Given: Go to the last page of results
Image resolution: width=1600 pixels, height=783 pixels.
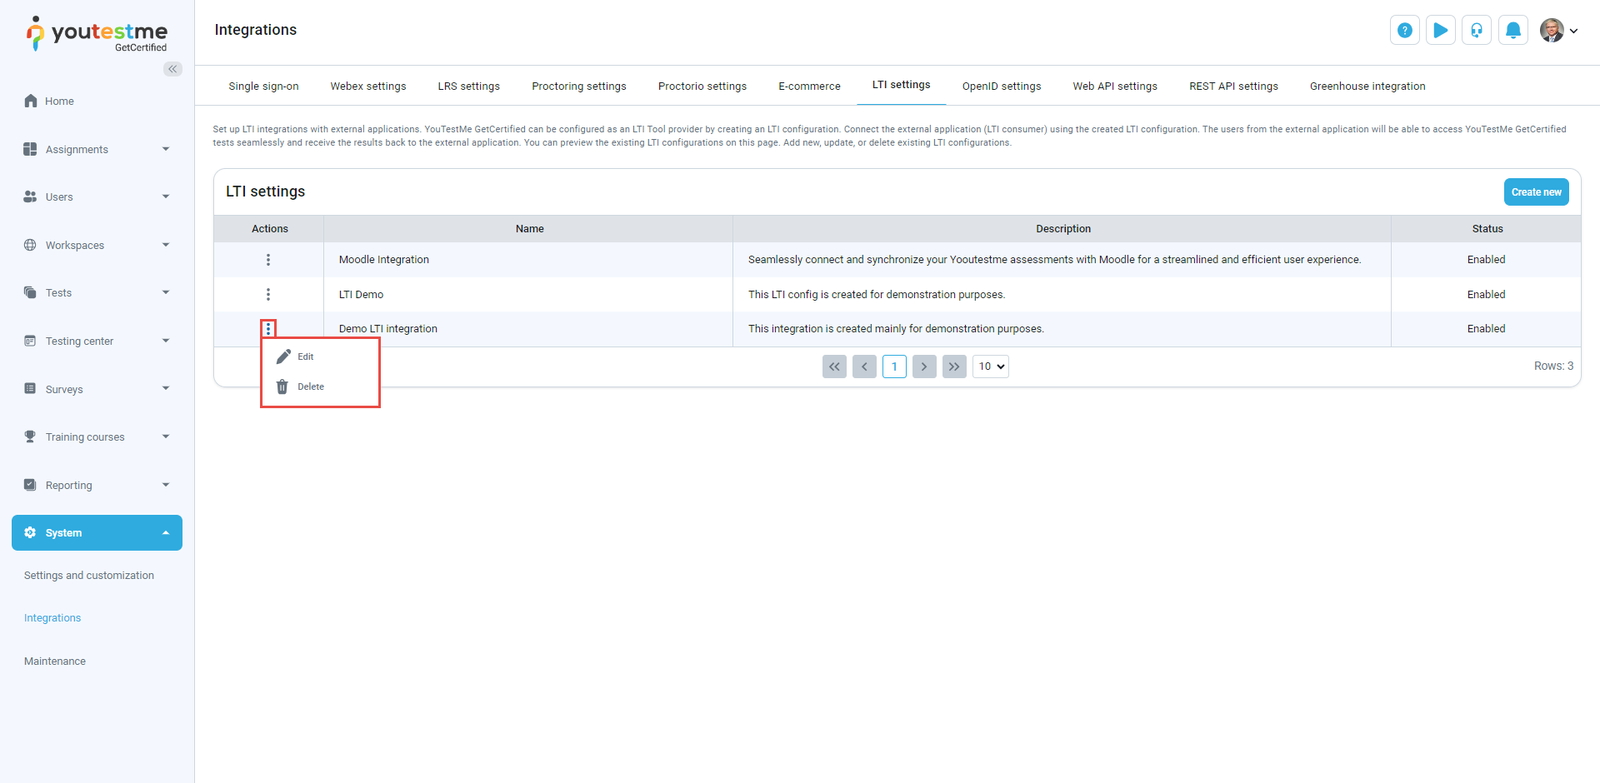Looking at the screenshot, I should 954,367.
